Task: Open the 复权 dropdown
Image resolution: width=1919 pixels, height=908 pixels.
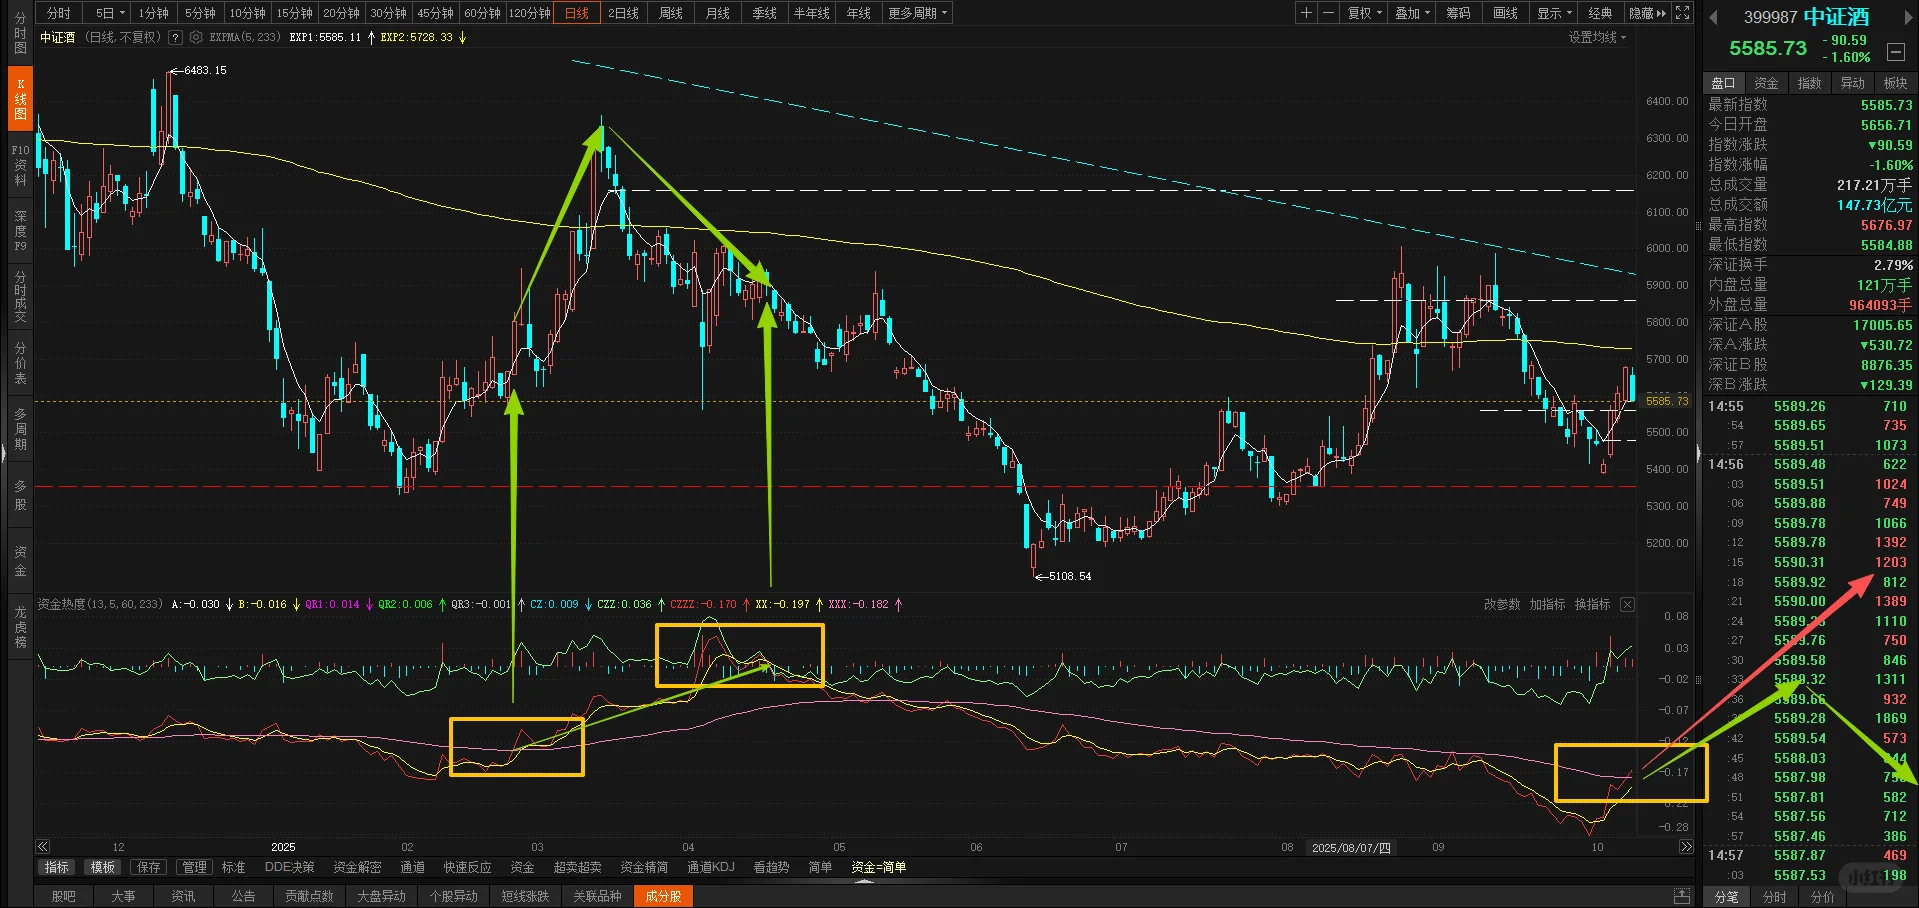Action: coord(1364,13)
